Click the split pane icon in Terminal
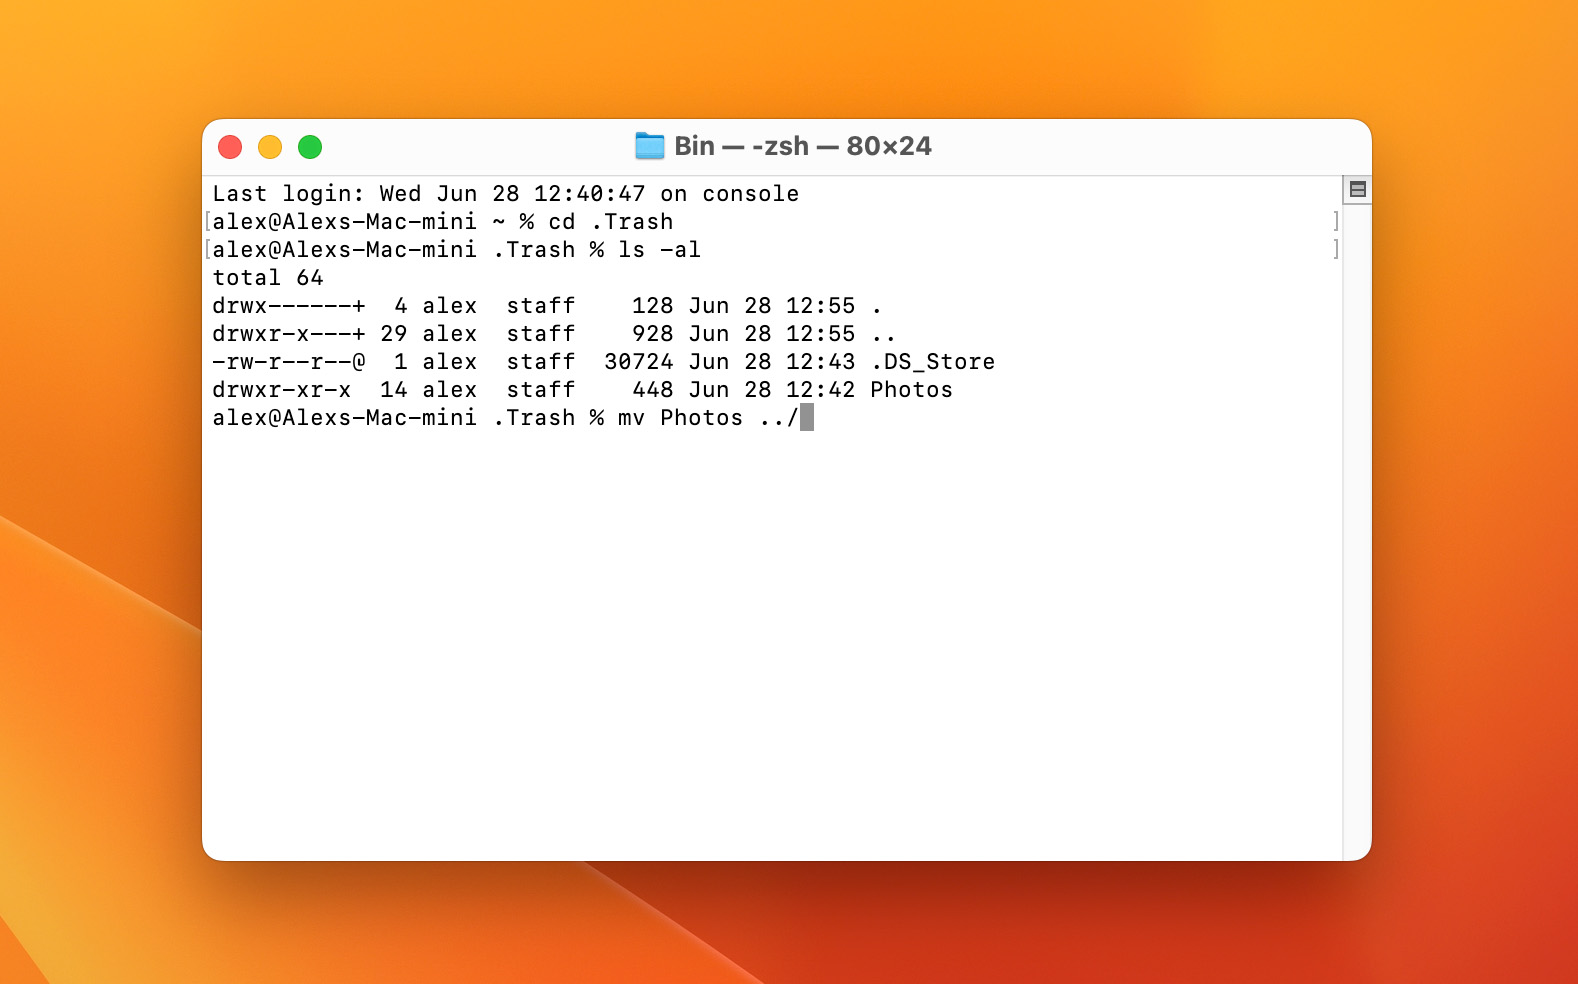Image resolution: width=1578 pixels, height=984 pixels. click(1357, 189)
